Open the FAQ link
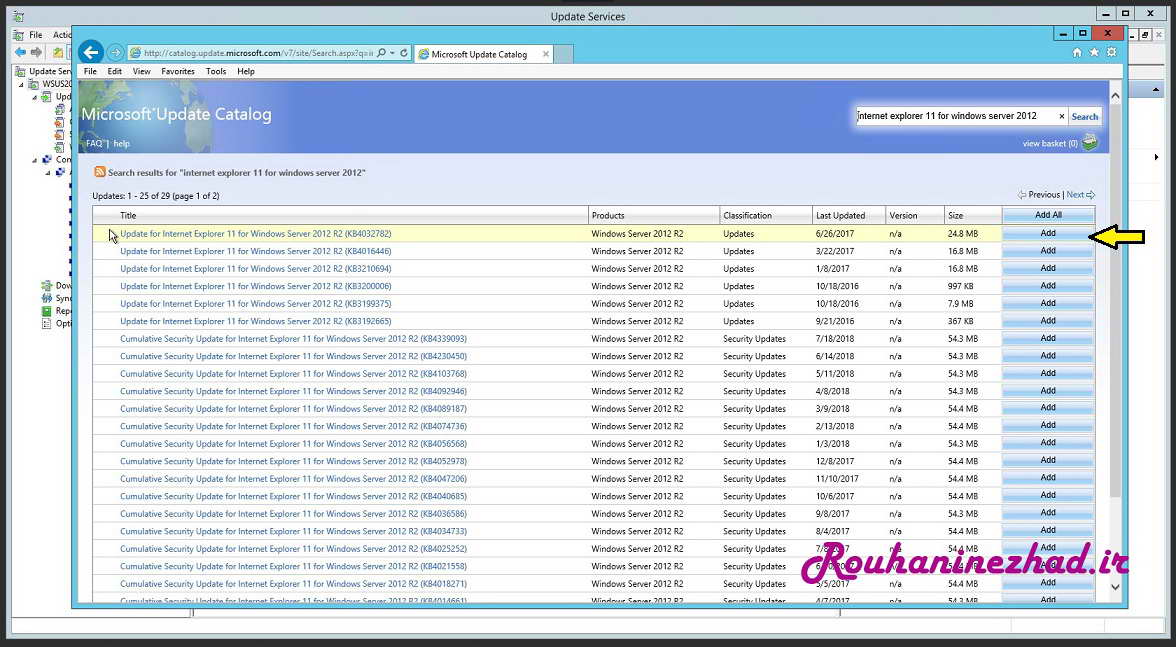Image resolution: width=1176 pixels, height=647 pixels. 94,143
